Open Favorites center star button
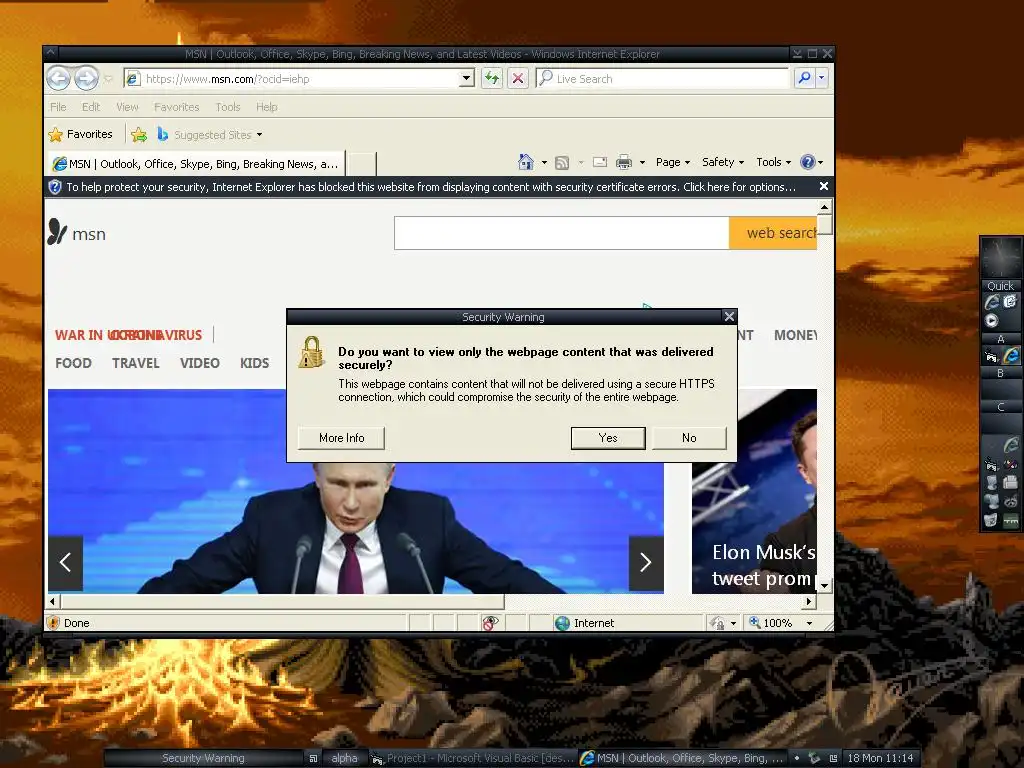 click(x=80, y=135)
